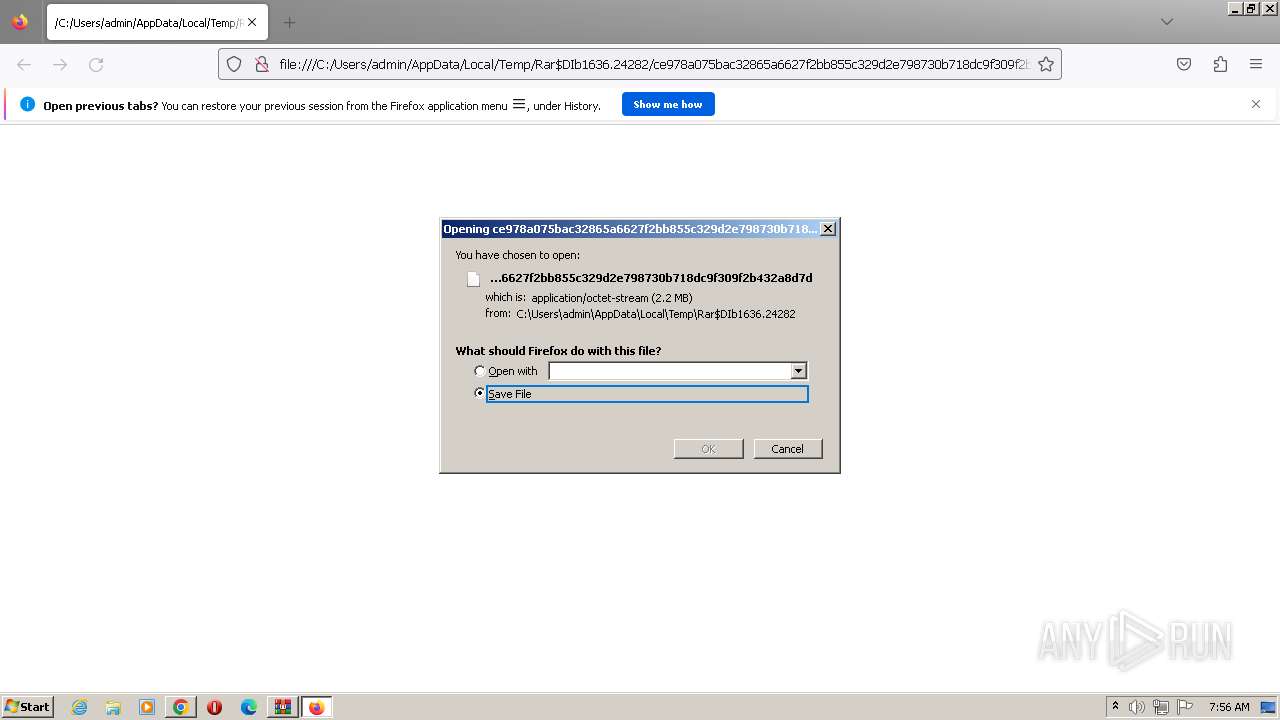Dismiss the Open previous tabs notification
The image size is (1280, 720).
[x=1256, y=104]
